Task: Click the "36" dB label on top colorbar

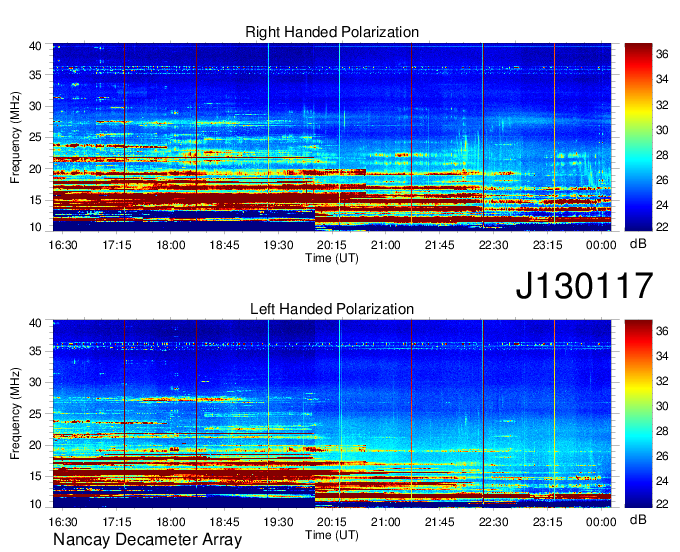Action: [662, 54]
